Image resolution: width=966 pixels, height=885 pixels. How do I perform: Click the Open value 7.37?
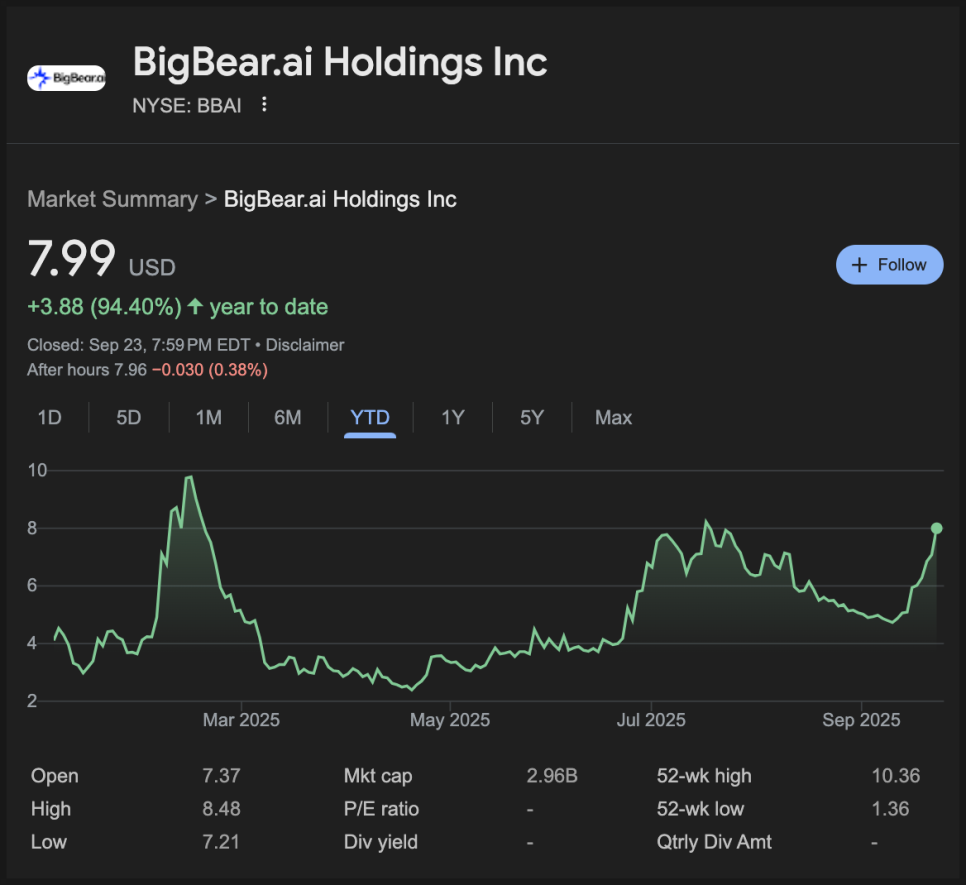221,776
